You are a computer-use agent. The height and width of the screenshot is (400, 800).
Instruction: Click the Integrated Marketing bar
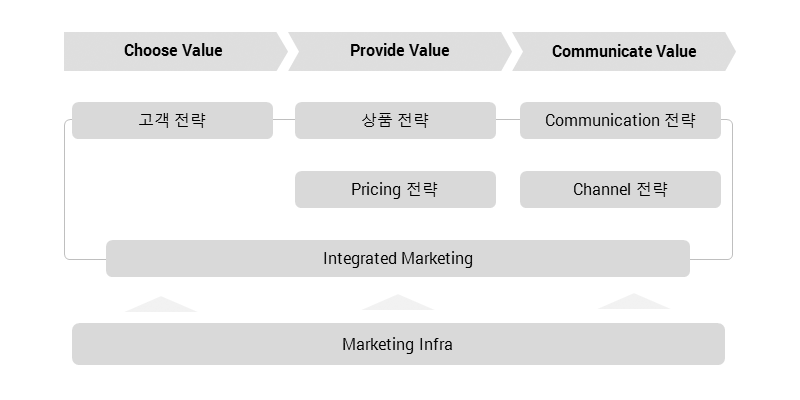tap(398, 259)
